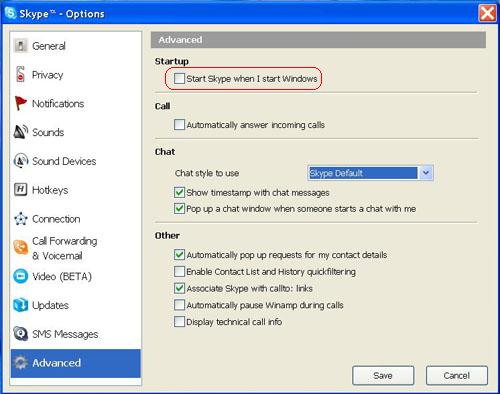The width and height of the screenshot is (500, 394).
Task: Click the Chat section heading
Action: [165, 152]
